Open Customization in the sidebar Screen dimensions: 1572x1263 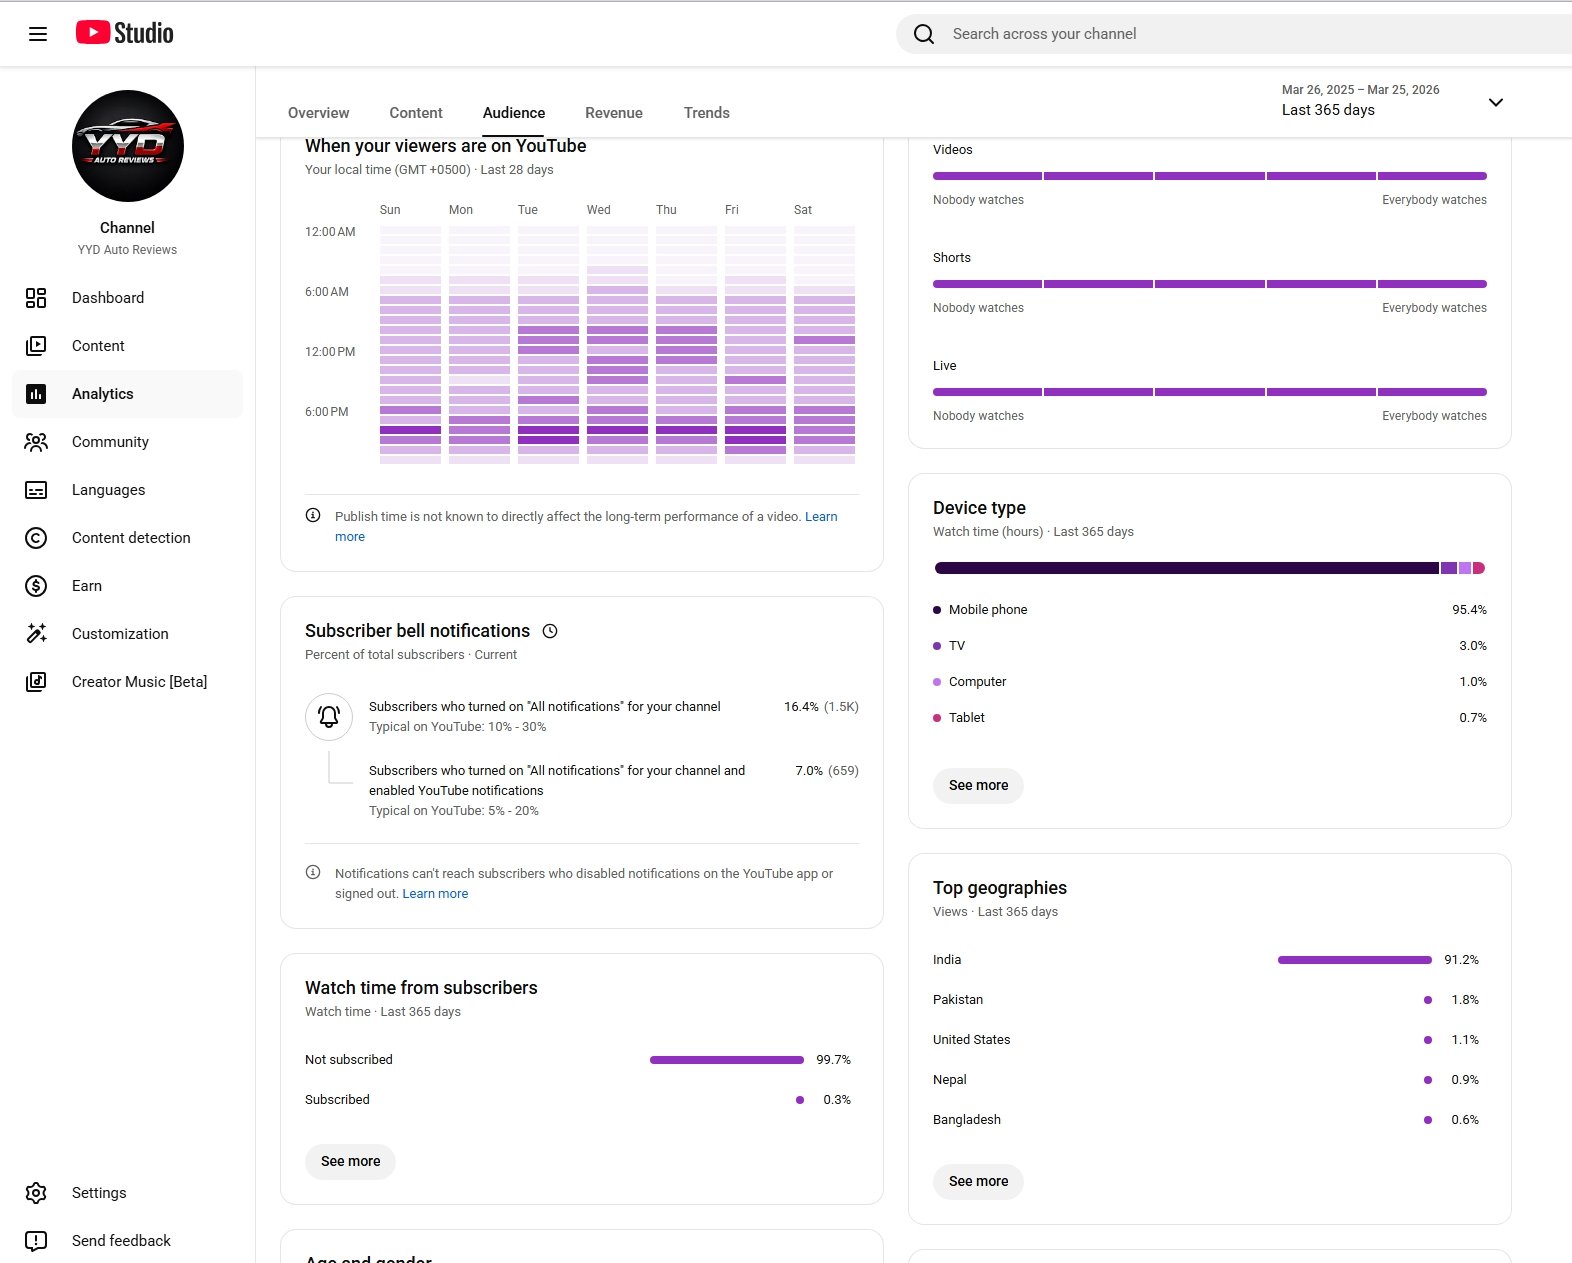tap(120, 634)
